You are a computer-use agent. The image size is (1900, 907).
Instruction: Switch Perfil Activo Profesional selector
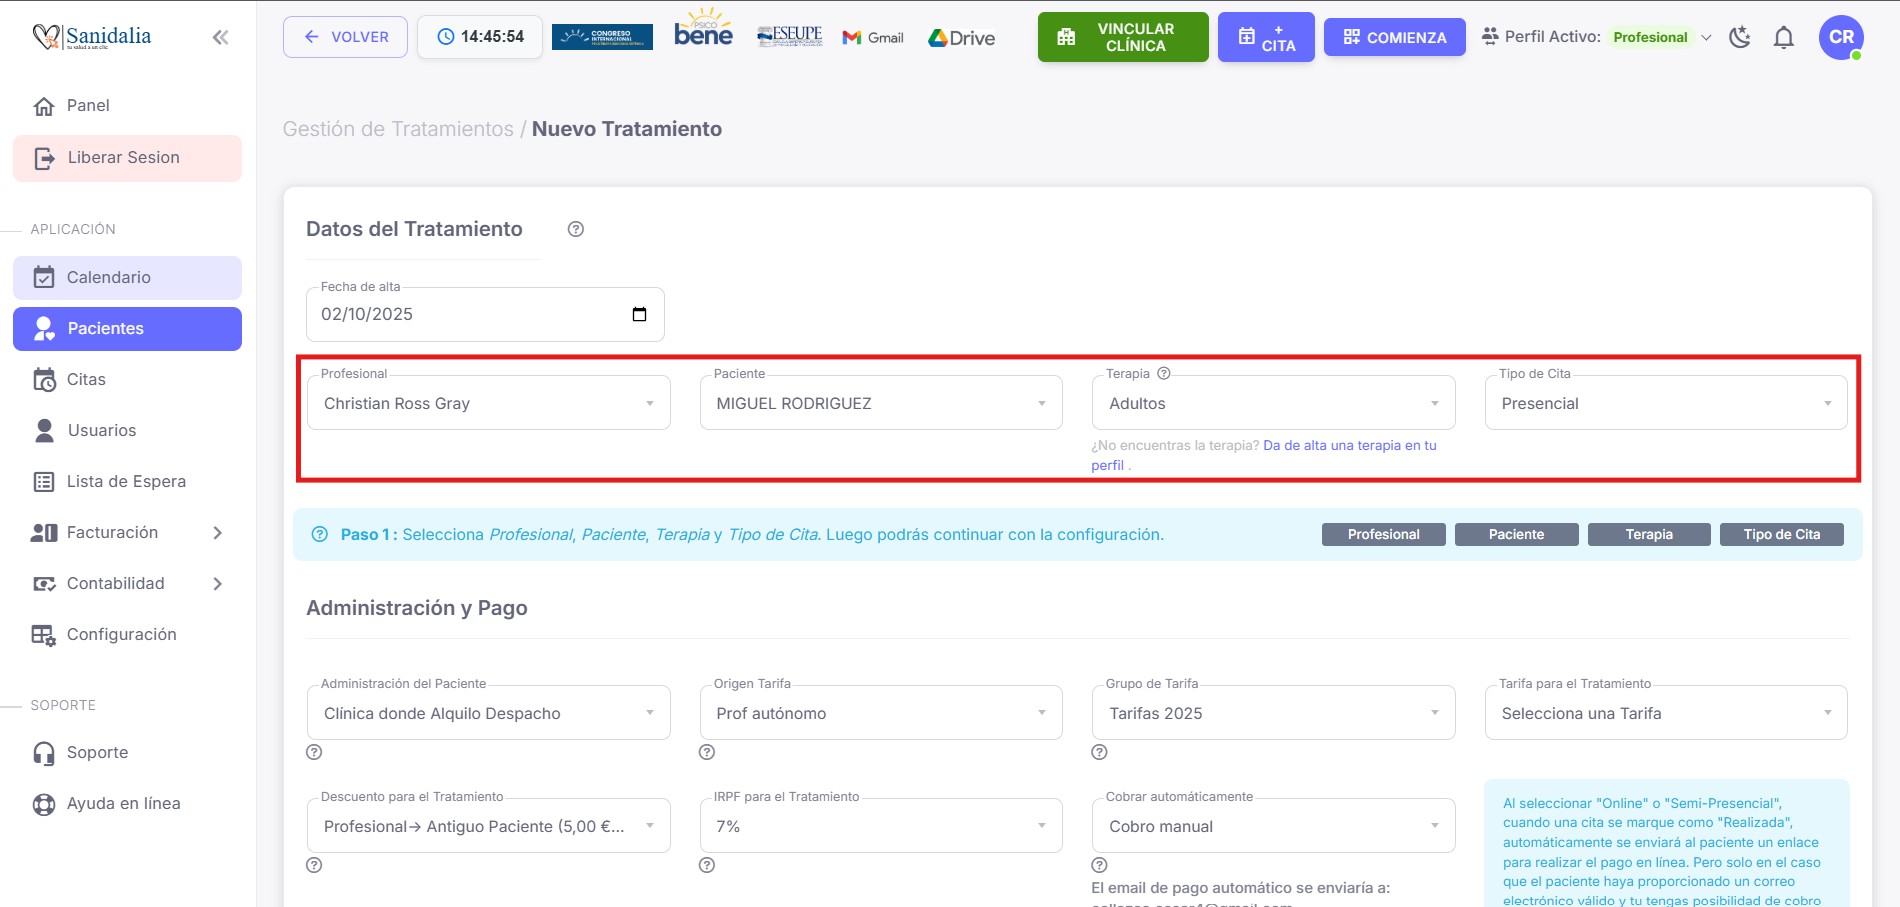click(1661, 37)
